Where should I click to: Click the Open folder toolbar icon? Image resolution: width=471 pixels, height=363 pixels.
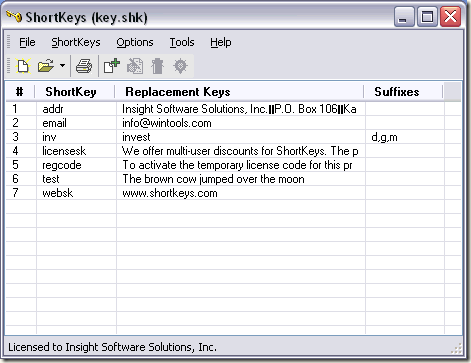[46, 66]
